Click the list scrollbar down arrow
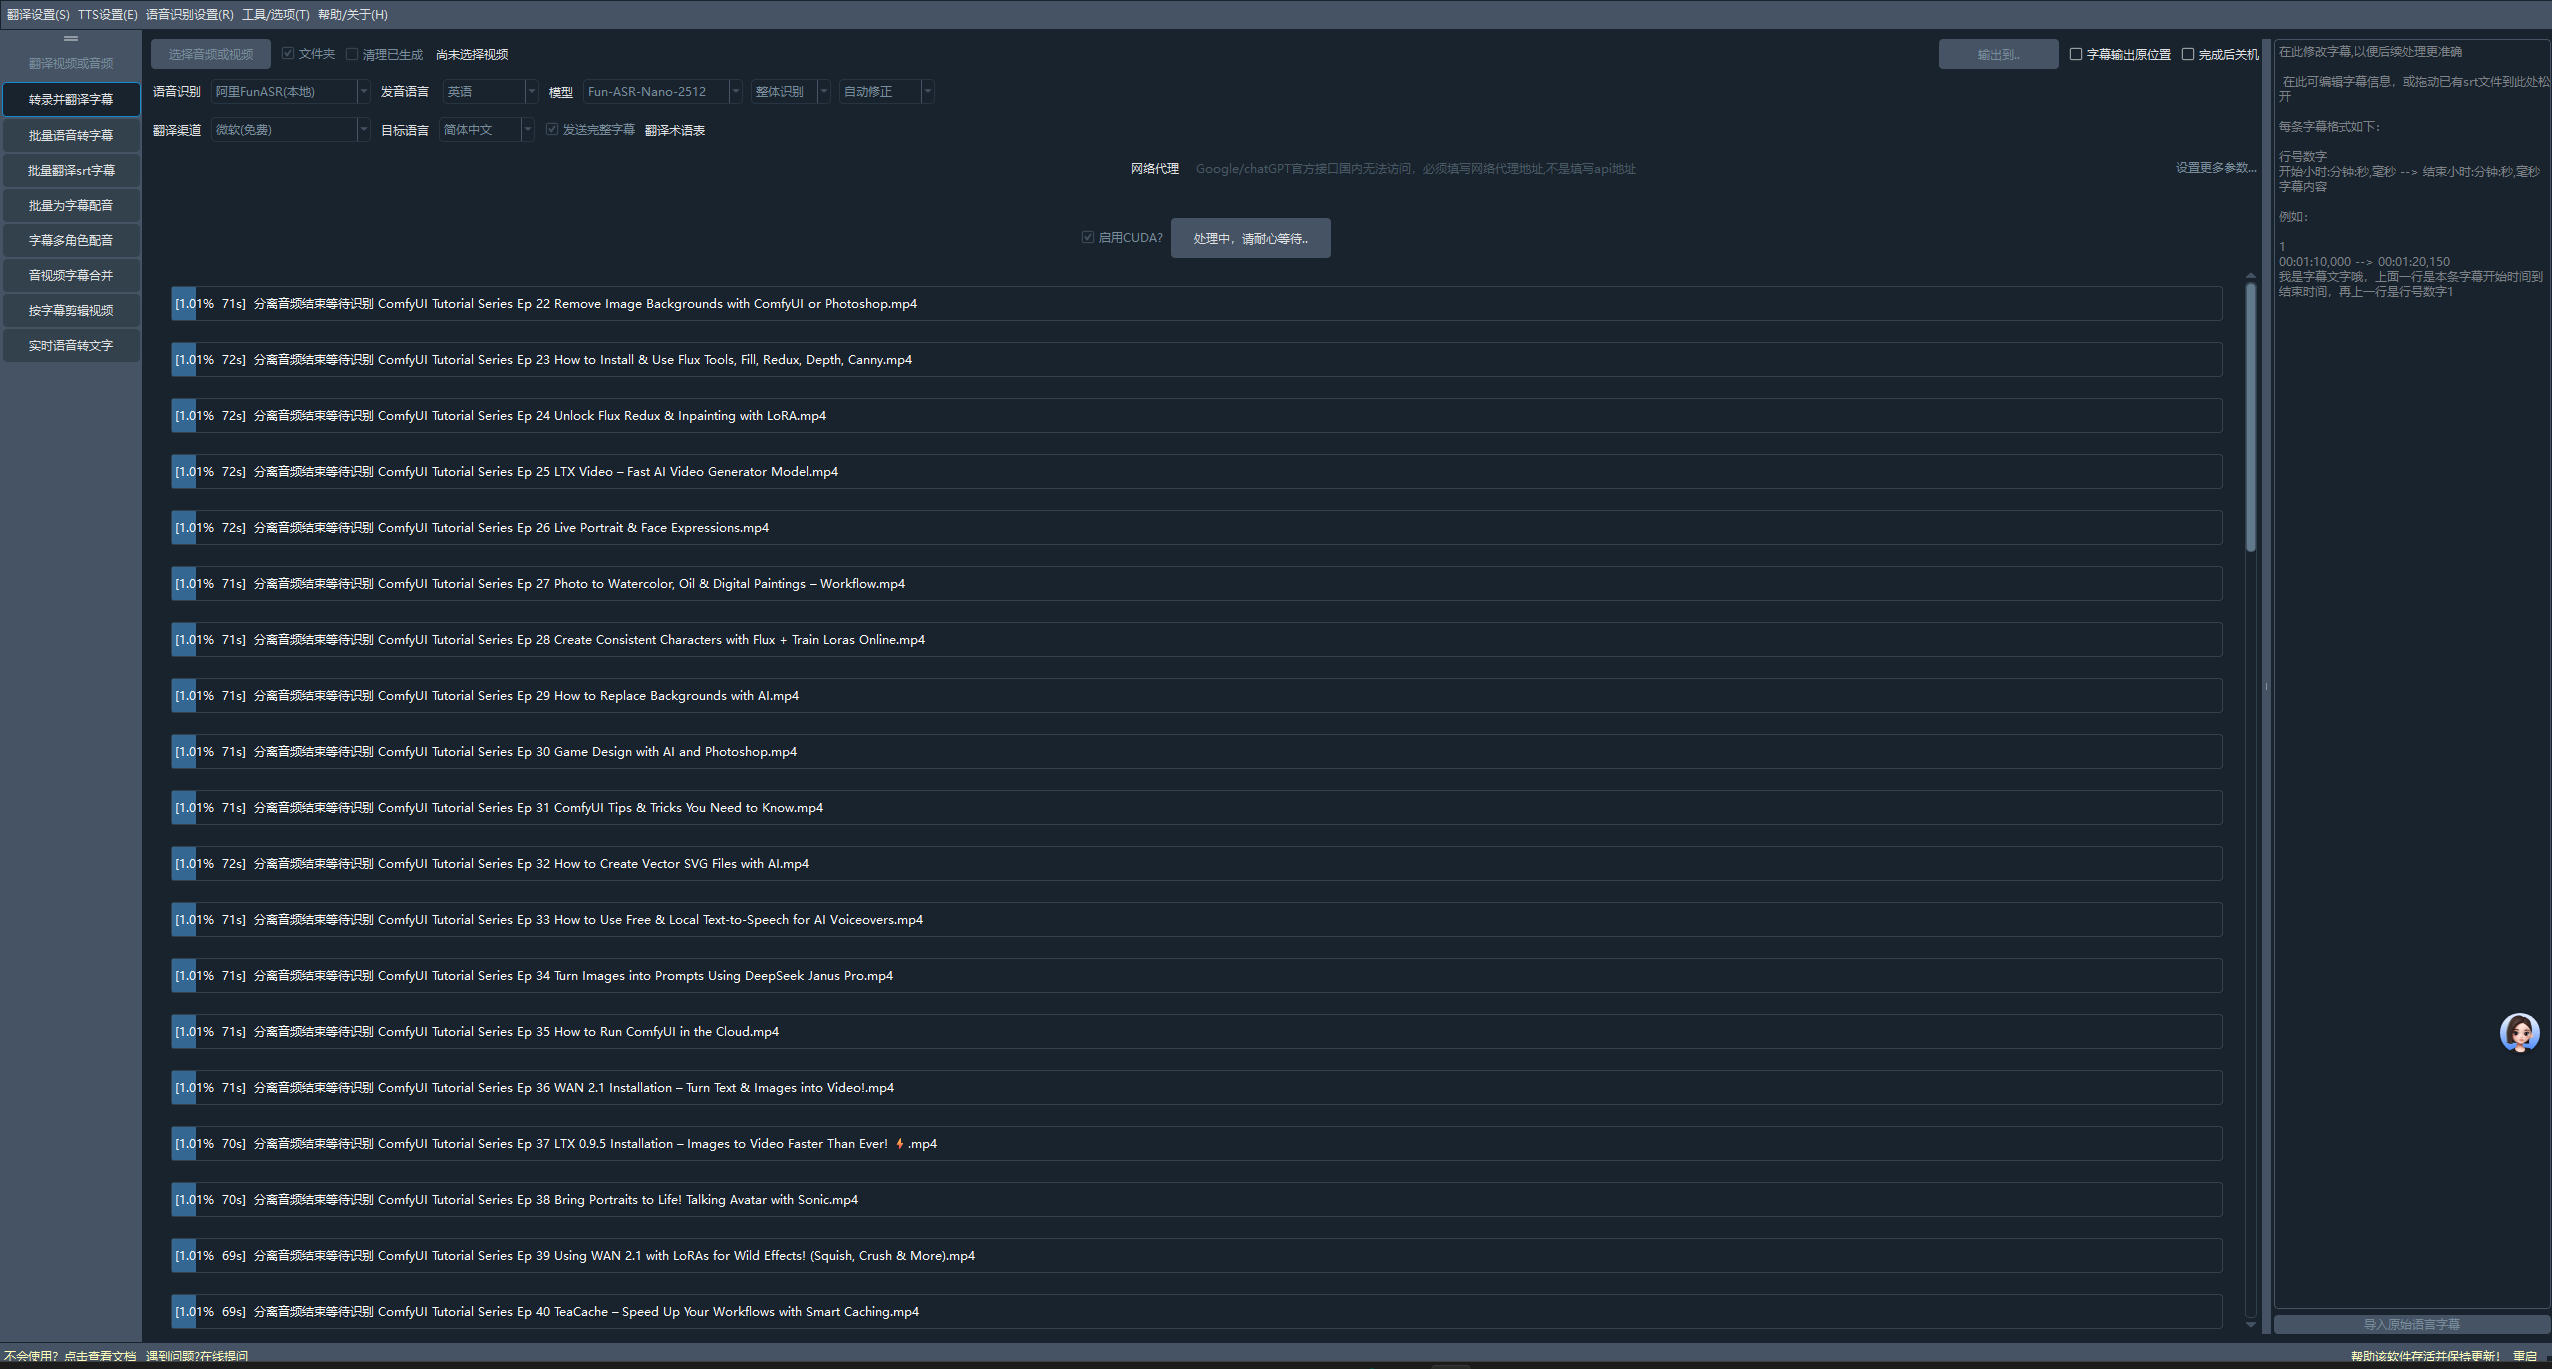This screenshot has width=2552, height=1369. pos(2250,1324)
